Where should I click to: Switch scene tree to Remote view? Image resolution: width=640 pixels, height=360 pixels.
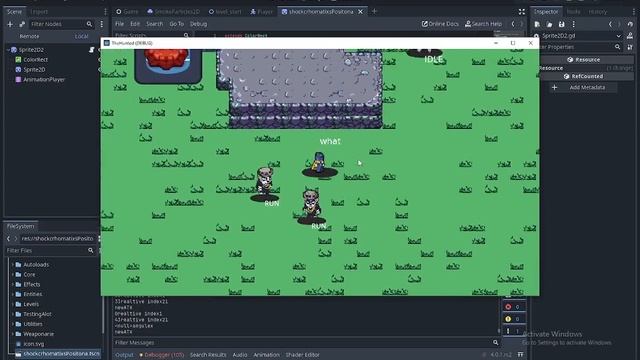point(29,36)
